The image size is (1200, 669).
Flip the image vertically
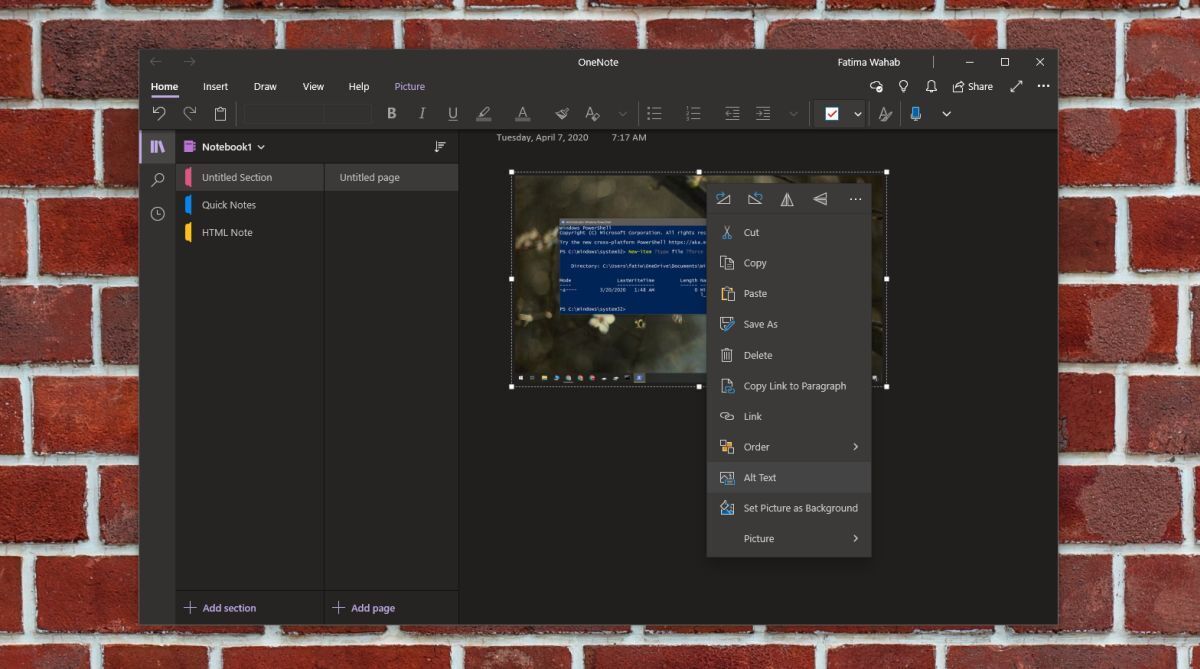point(819,198)
